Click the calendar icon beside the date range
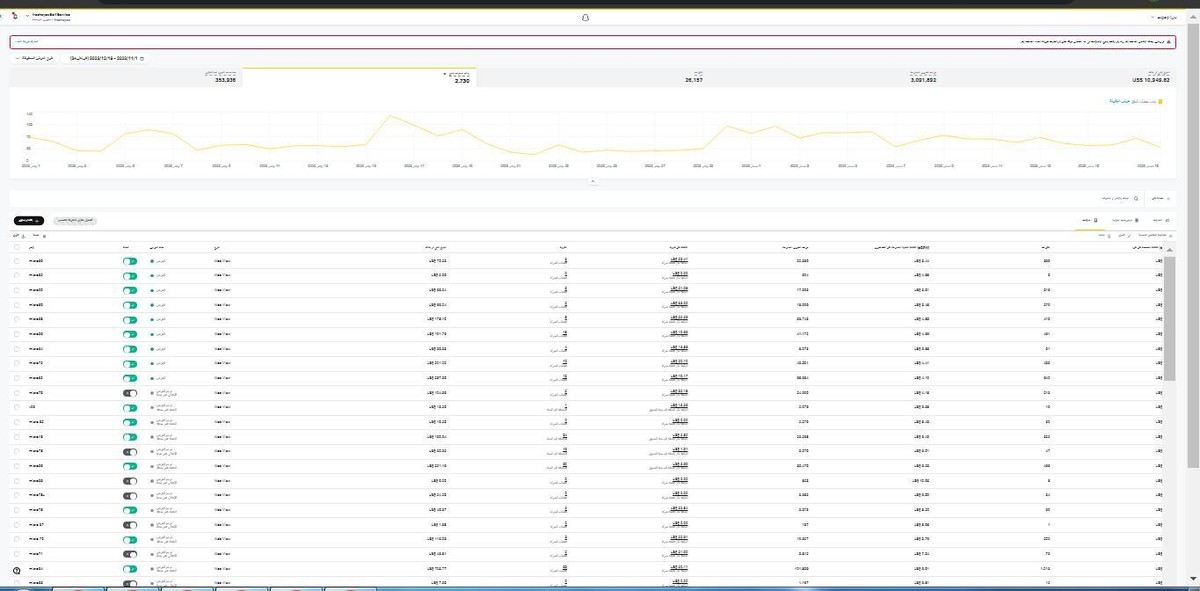Image resolution: width=1200 pixels, height=591 pixels. [141, 59]
